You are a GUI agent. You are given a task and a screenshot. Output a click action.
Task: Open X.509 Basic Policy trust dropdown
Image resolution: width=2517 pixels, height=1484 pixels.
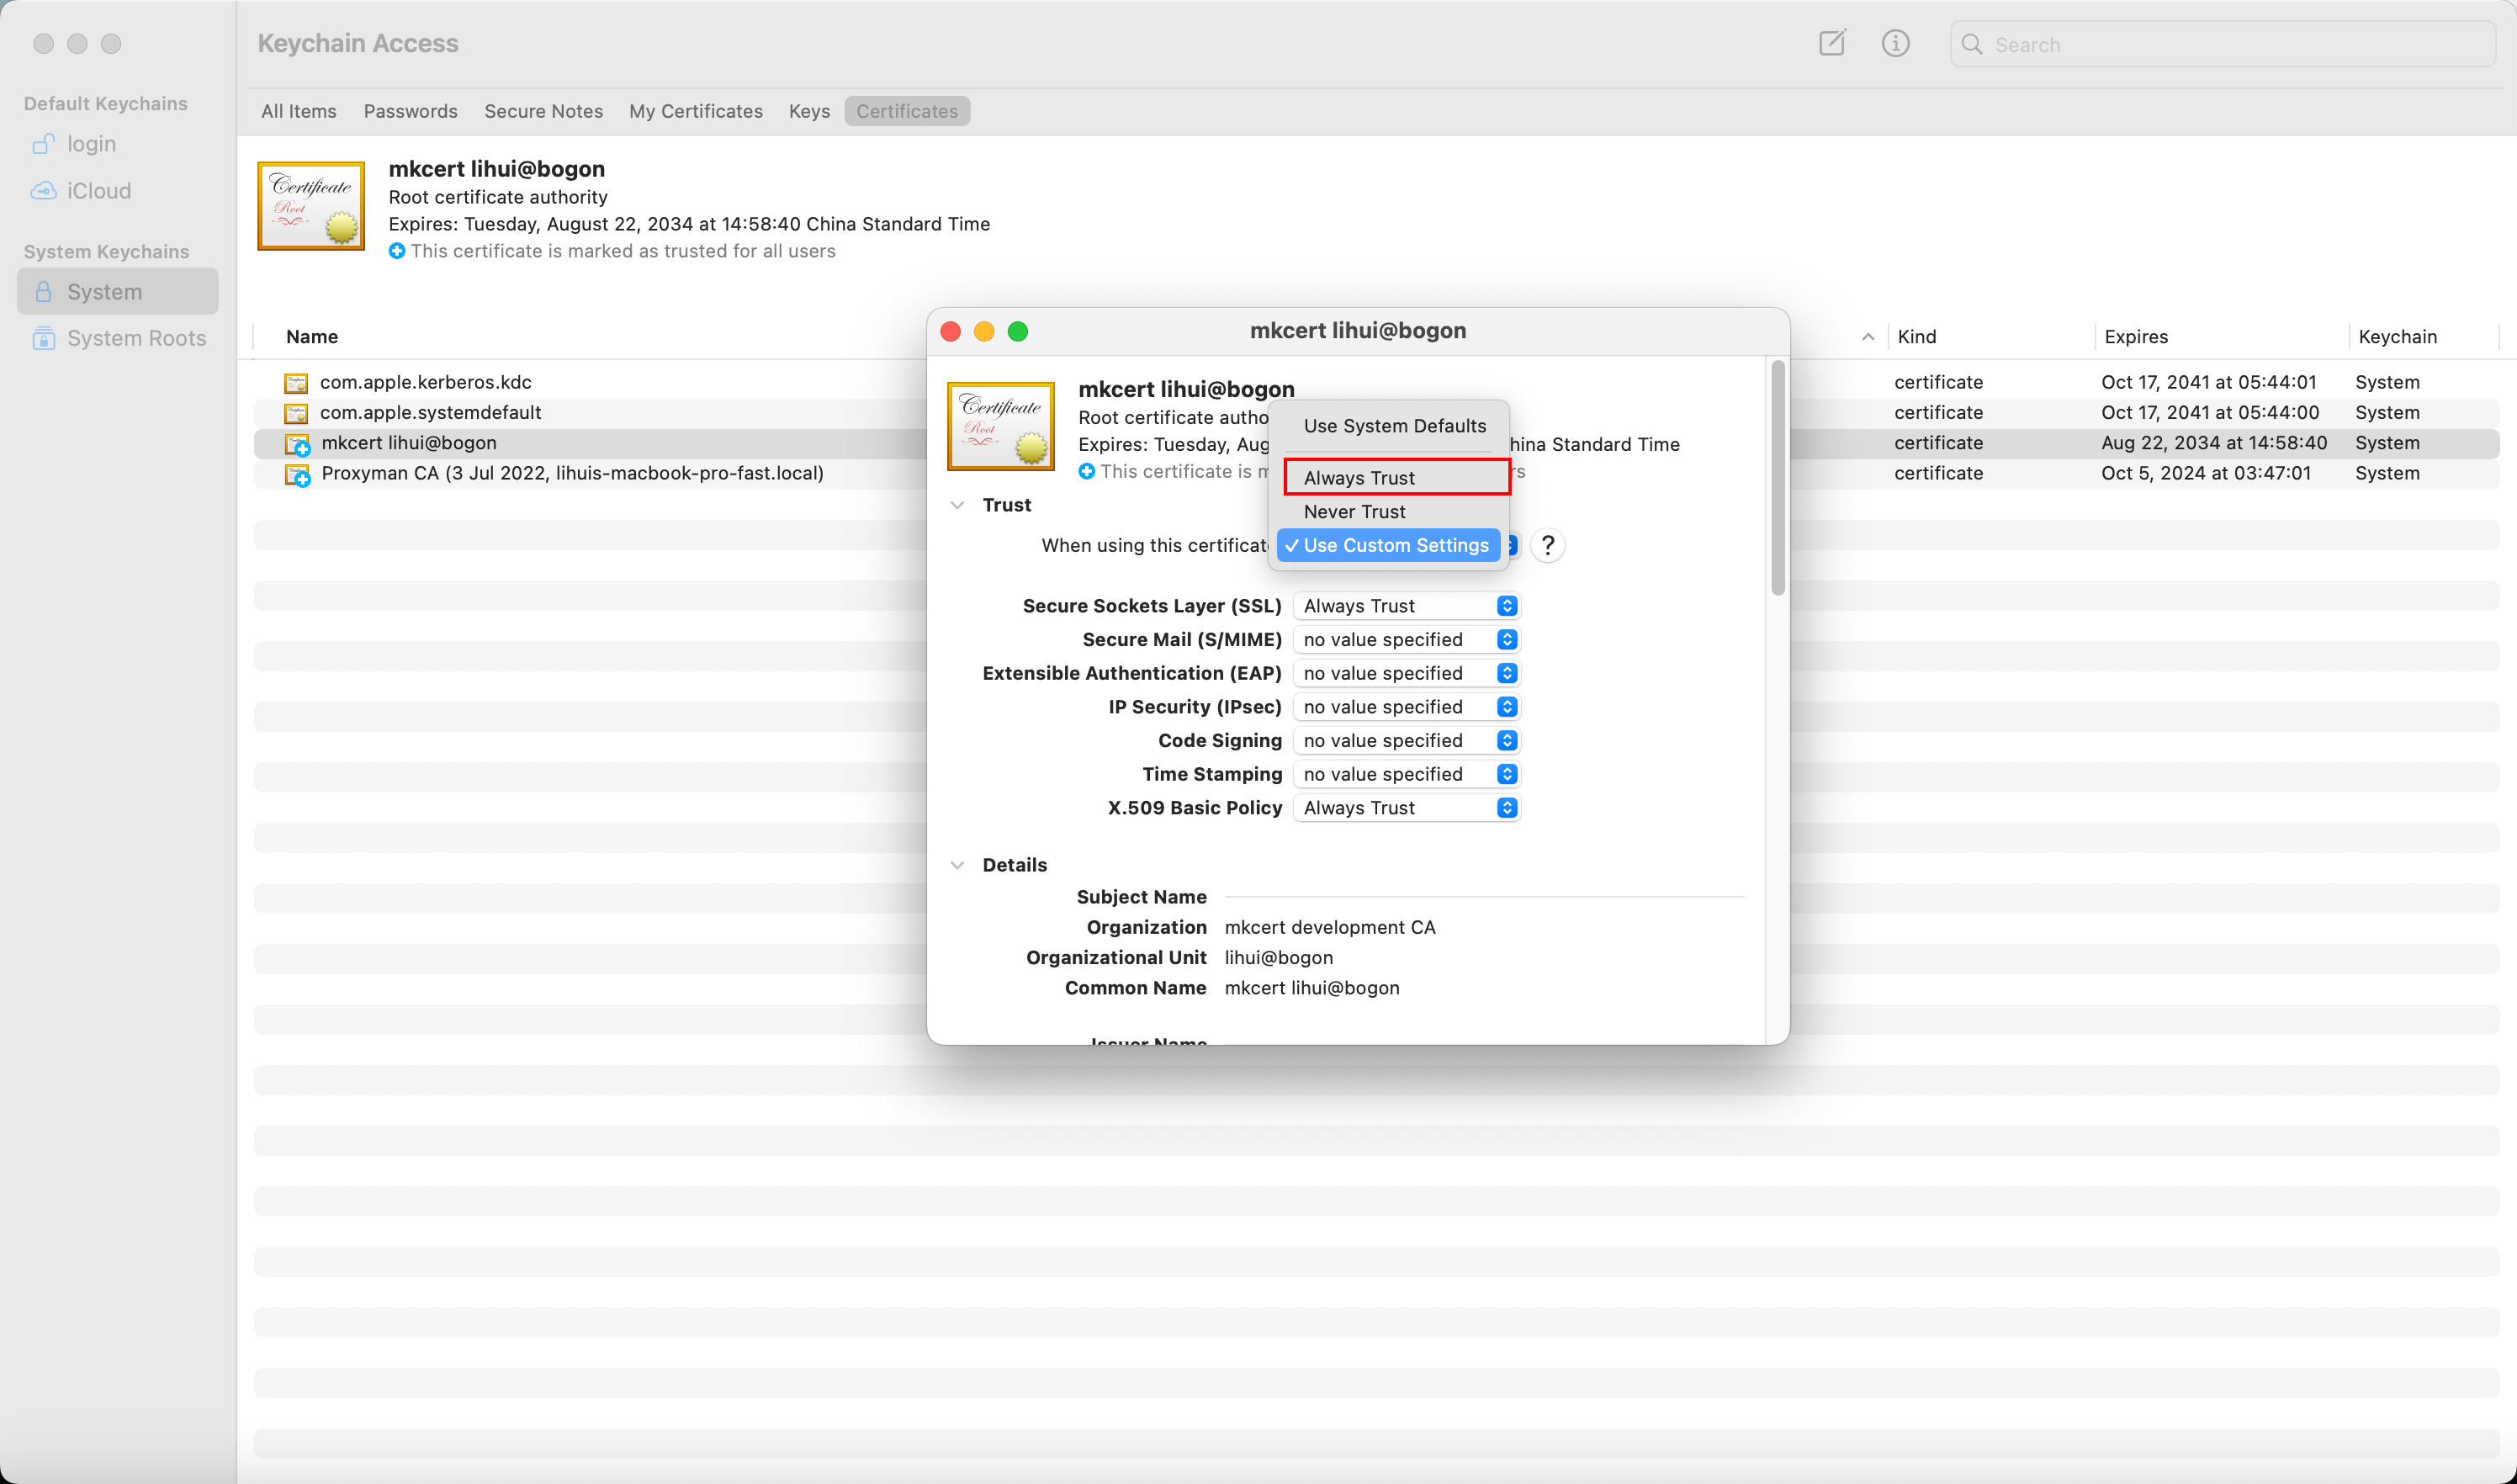(x=1406, y=808)
